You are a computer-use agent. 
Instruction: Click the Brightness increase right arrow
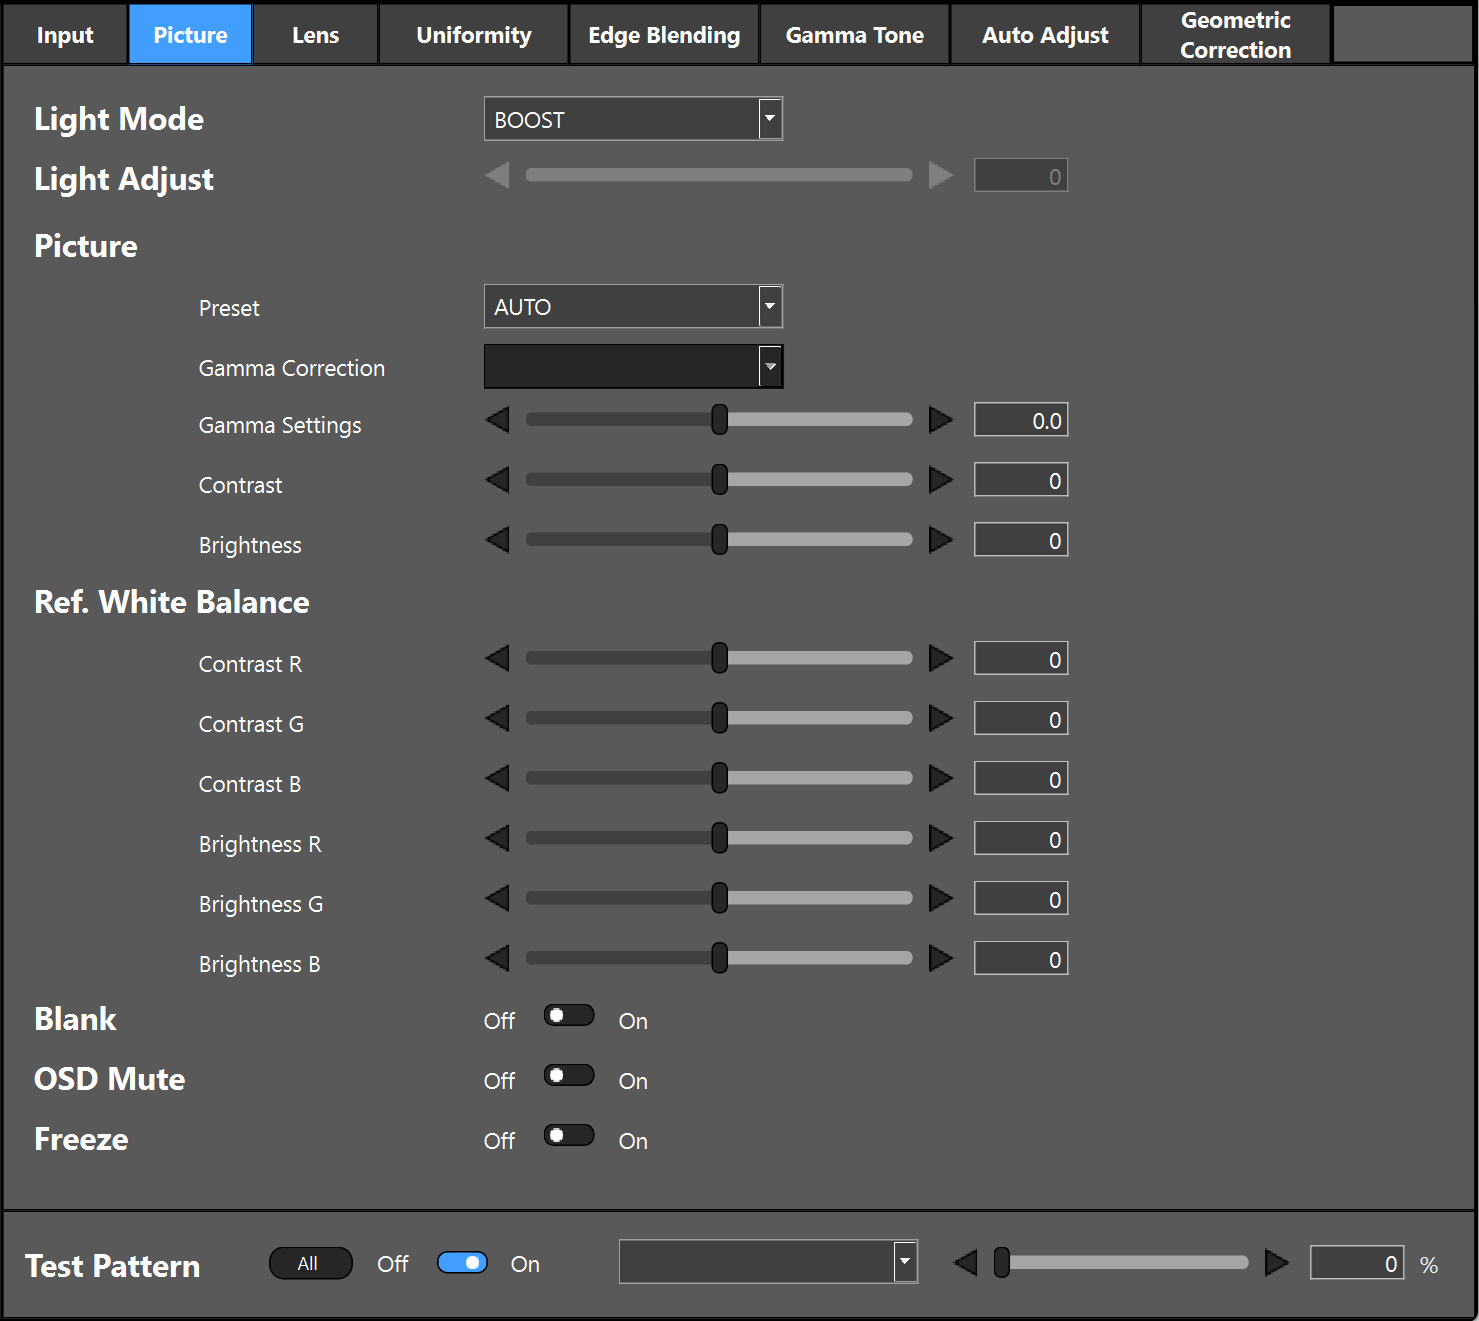click(940, 540)
